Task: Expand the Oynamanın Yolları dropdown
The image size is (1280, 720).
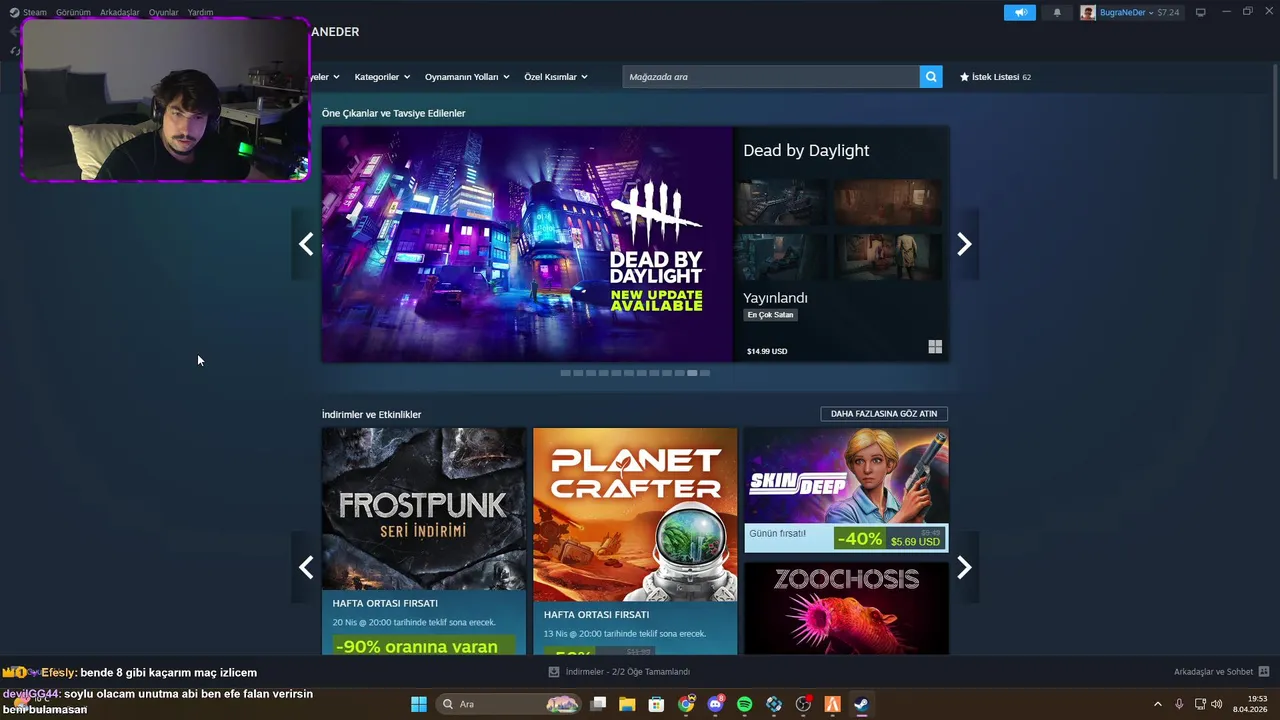Action: pos(467,77)
